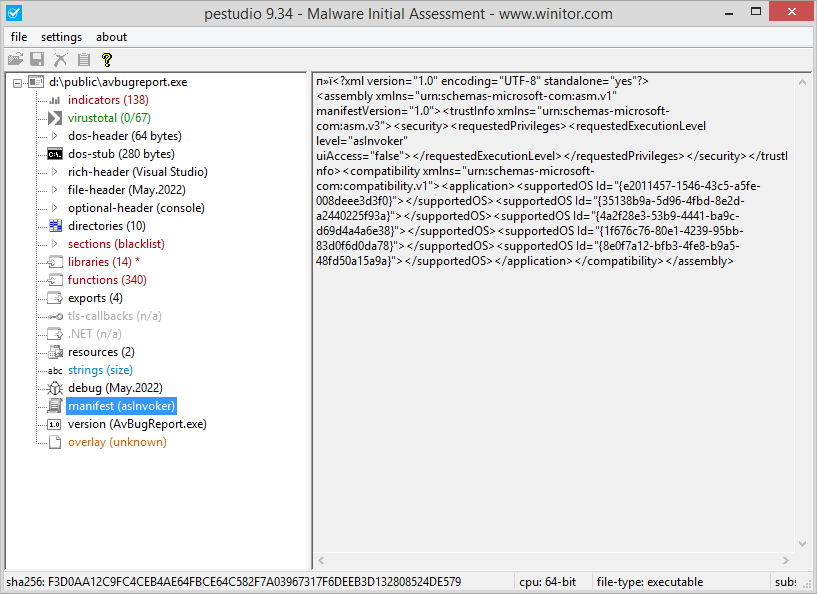This screenshot has width=817, height=594.
Task: Select overlay (unknown)
Action: tap(117, 442)
